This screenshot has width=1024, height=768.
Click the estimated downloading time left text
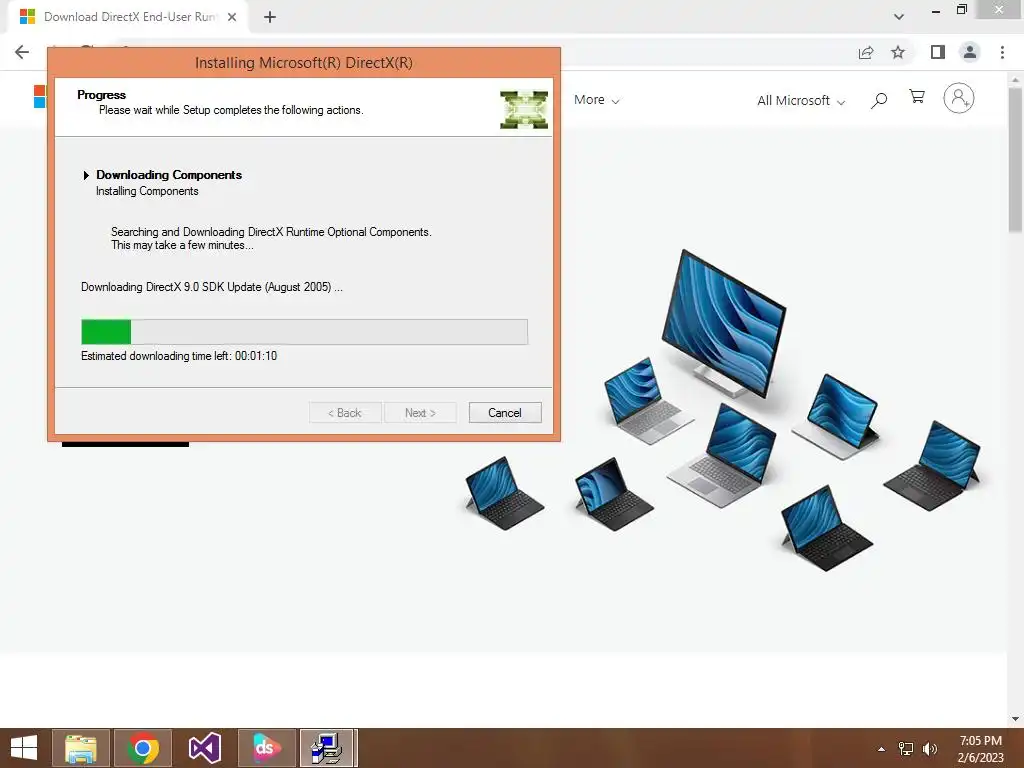click(179, 356)
